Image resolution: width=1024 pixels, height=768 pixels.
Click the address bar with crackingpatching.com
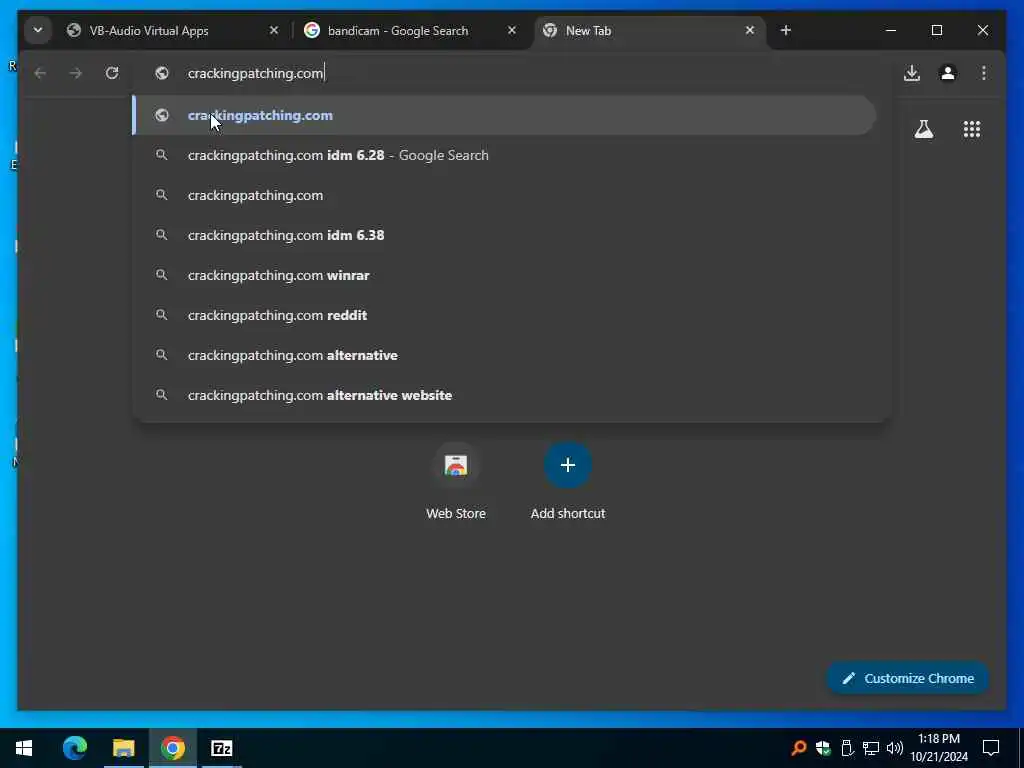(512, 73)
